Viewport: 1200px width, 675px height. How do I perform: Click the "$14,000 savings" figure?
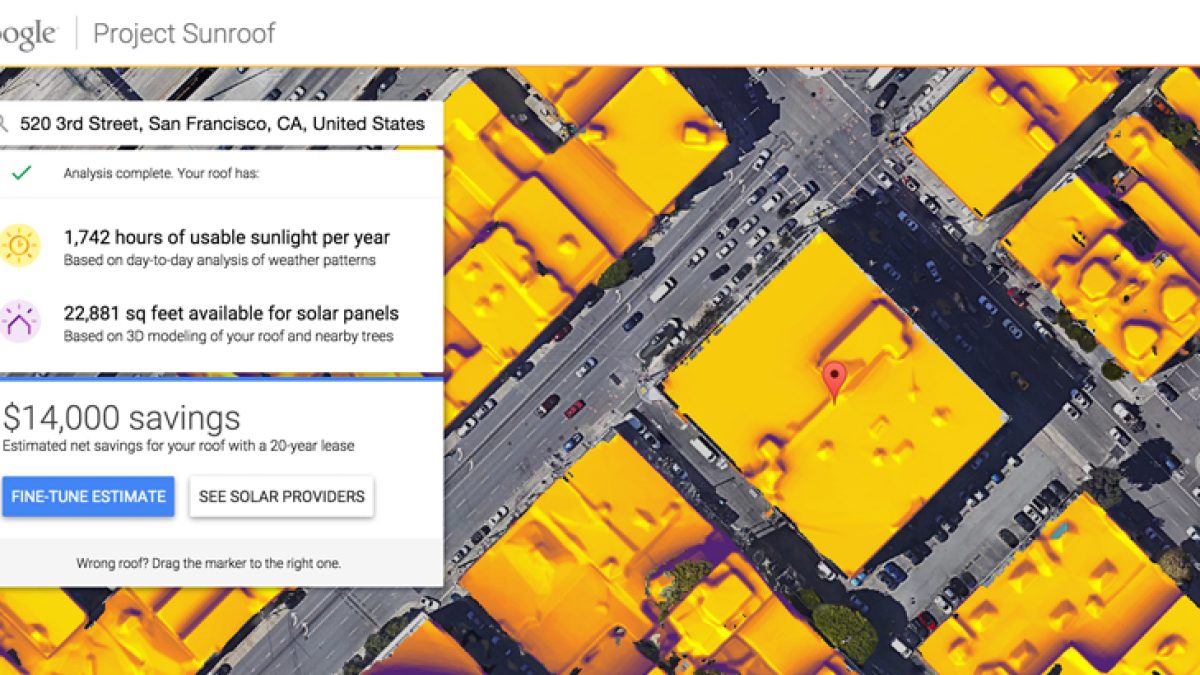[x=122, y=418]
